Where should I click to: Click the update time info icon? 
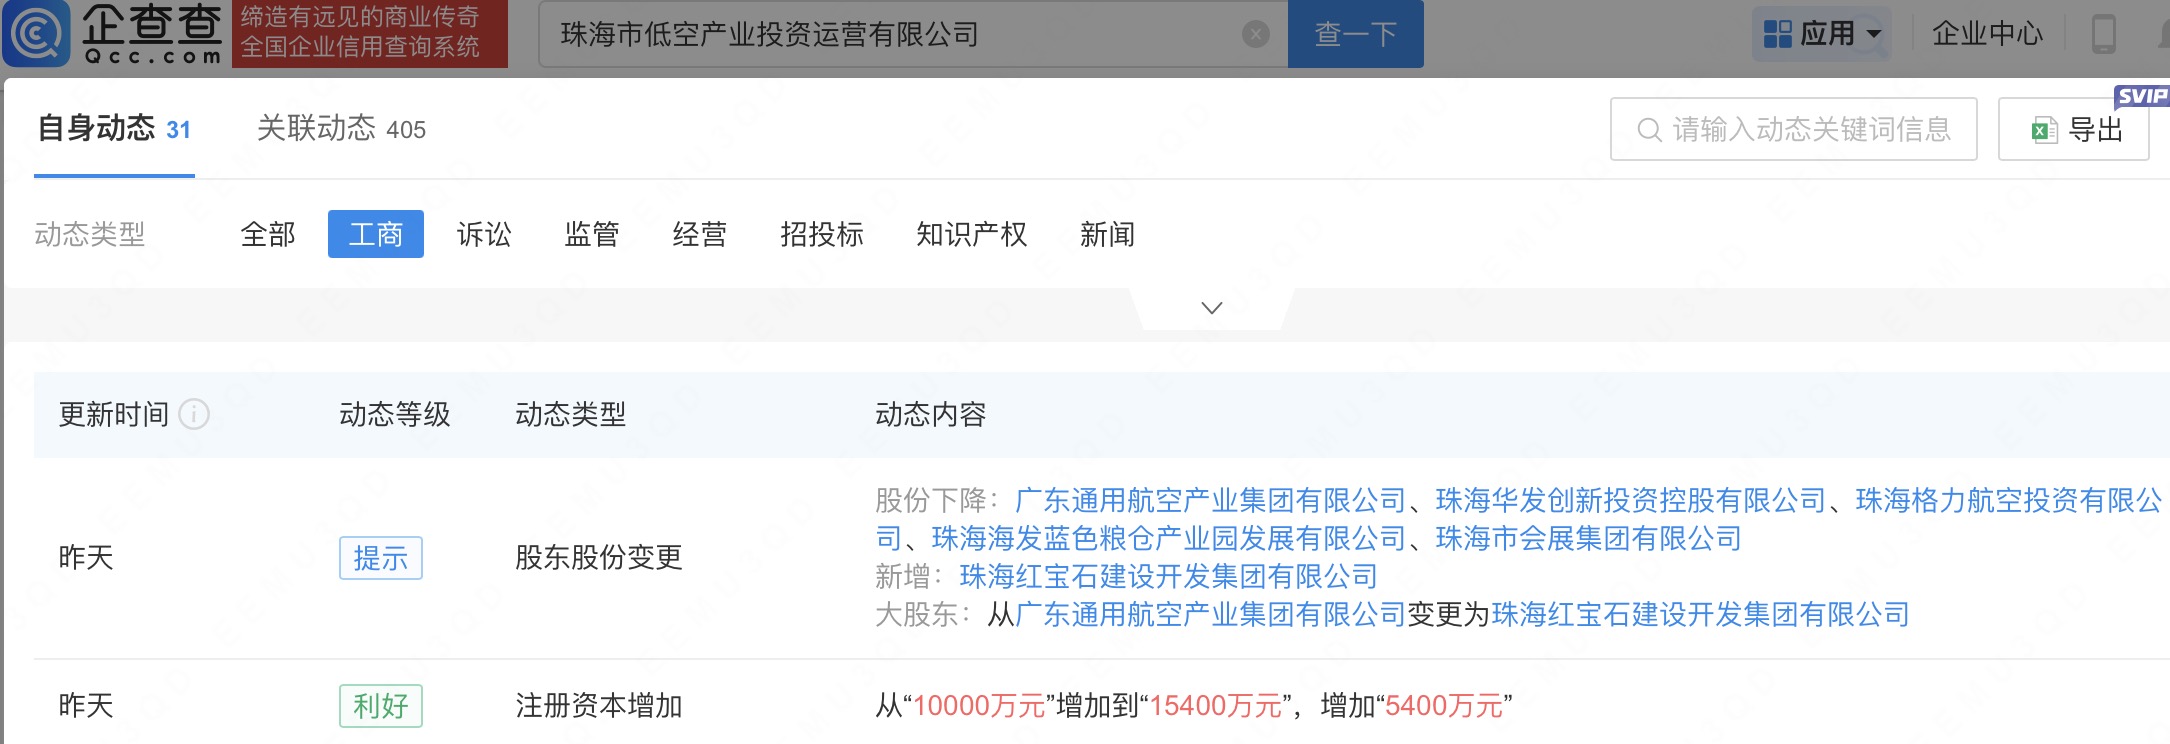194,414
